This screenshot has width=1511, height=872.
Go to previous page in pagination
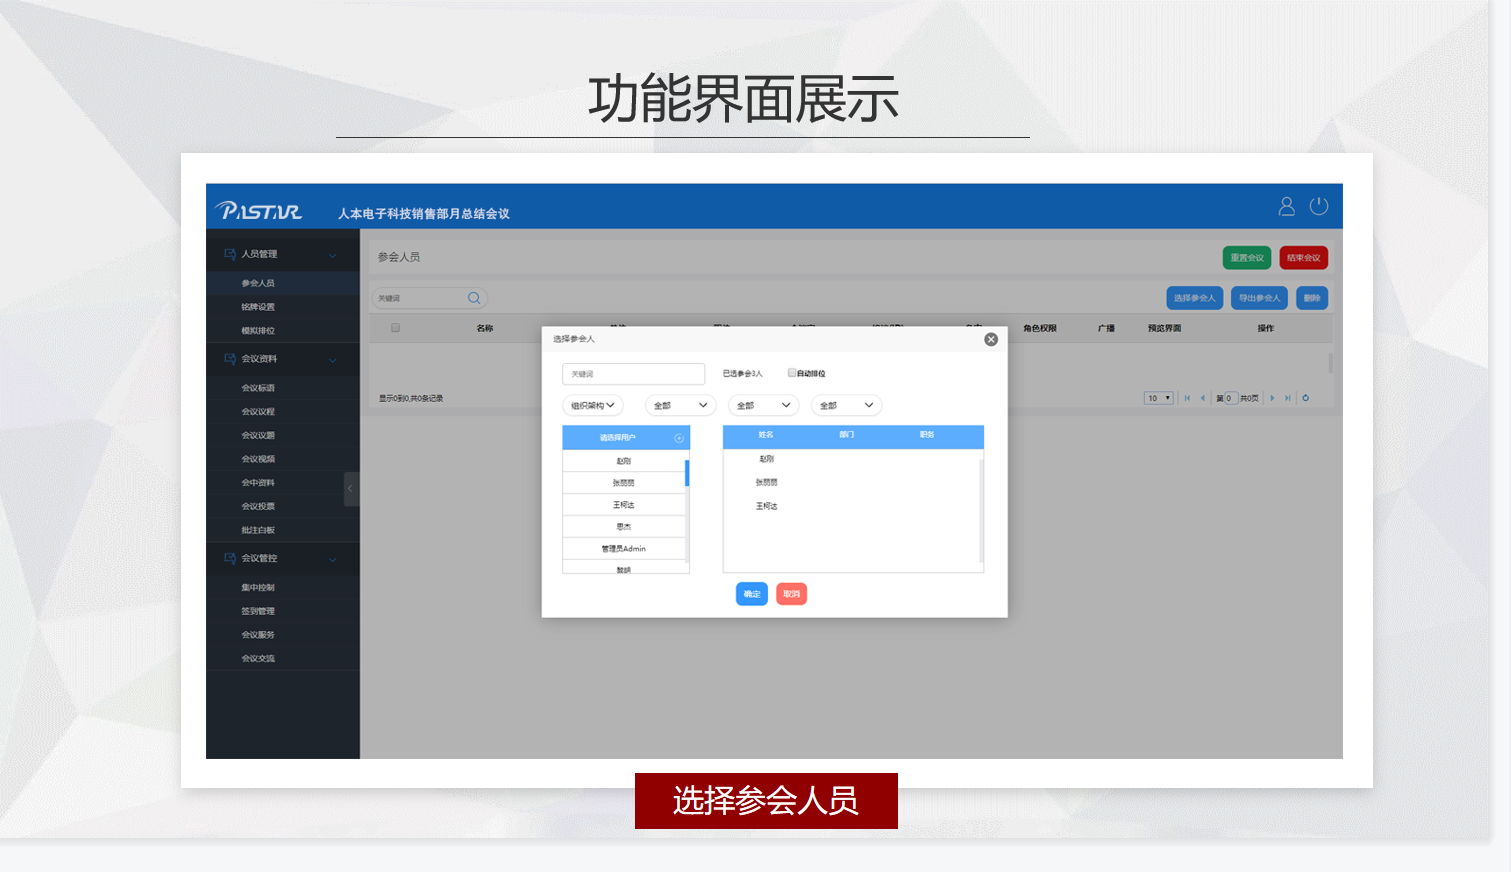click(1202, 398)
